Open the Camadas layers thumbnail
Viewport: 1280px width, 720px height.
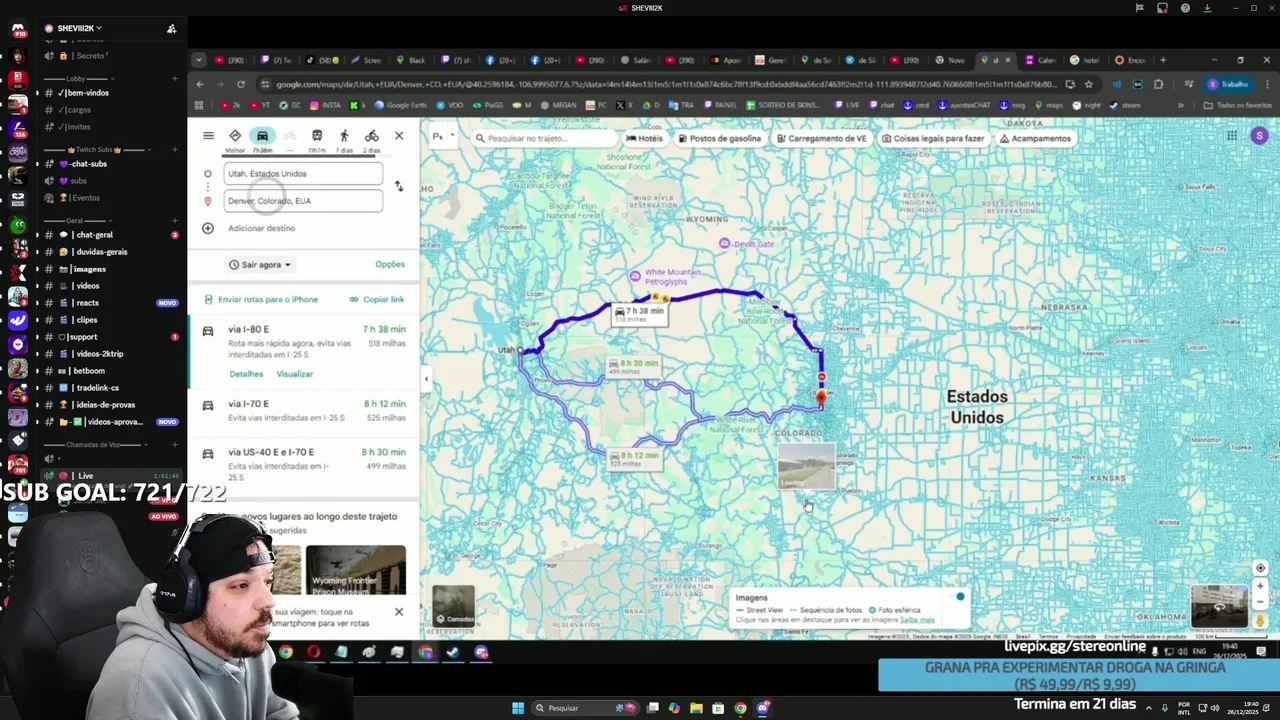pyautogui.click(x=453, y=605)
